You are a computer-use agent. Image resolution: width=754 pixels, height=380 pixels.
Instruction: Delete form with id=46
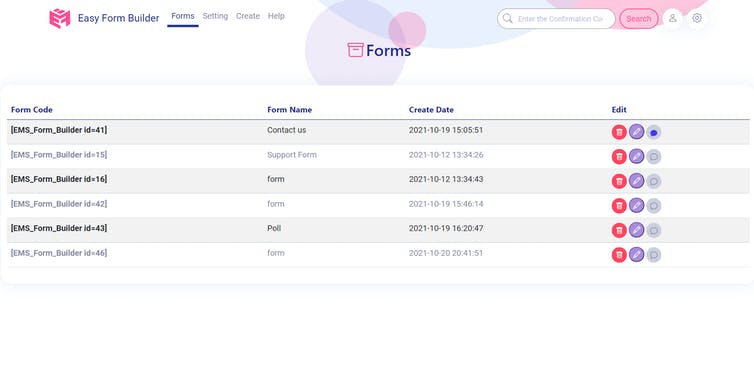tap(619, 254)
